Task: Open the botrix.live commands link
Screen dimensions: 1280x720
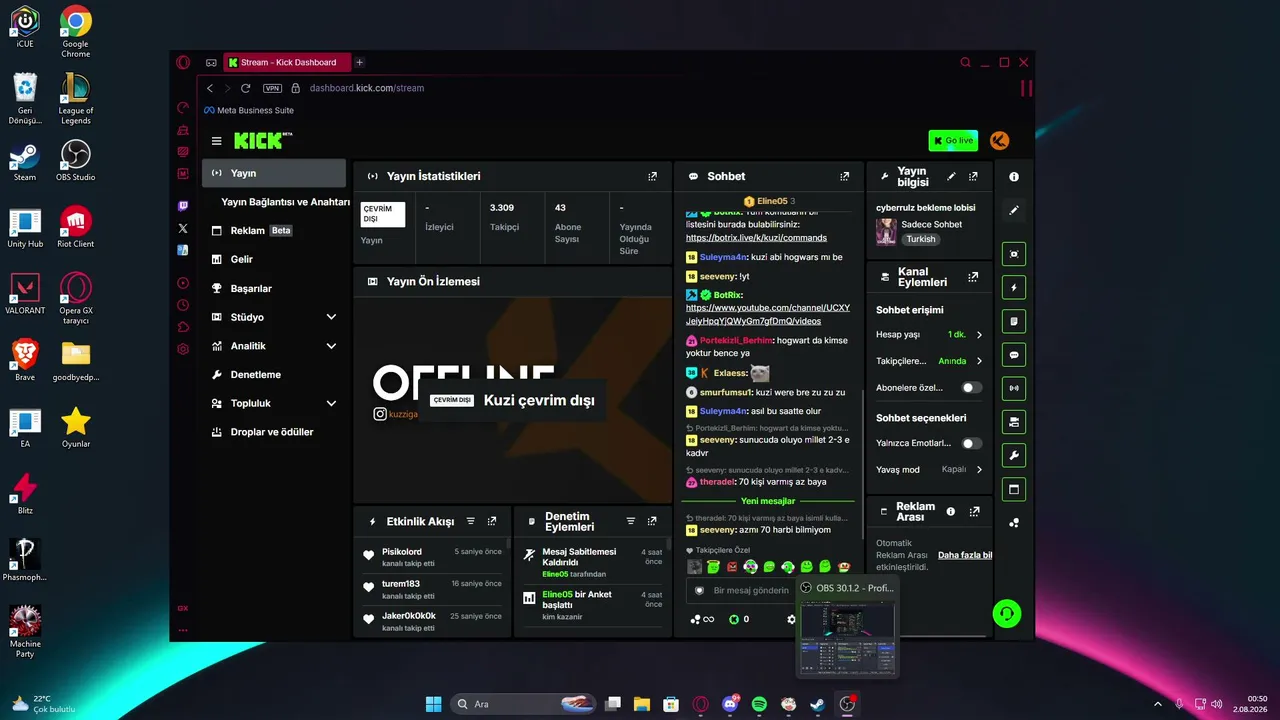Action: coord(756,238)
